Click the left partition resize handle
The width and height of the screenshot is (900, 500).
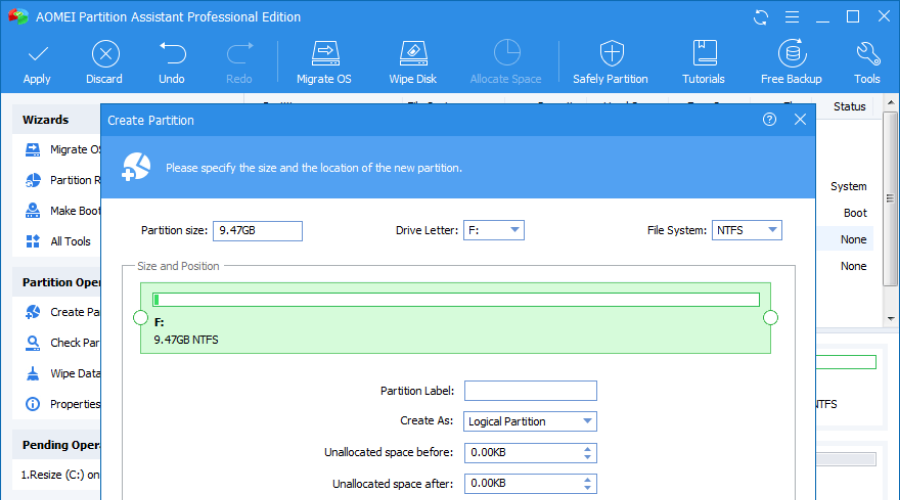pyautogui.click(x=141, y=317)
